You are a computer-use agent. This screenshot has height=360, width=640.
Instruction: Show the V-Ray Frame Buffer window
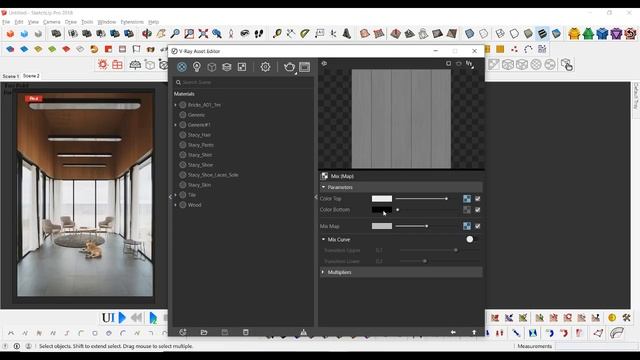(x=304, y=67)
